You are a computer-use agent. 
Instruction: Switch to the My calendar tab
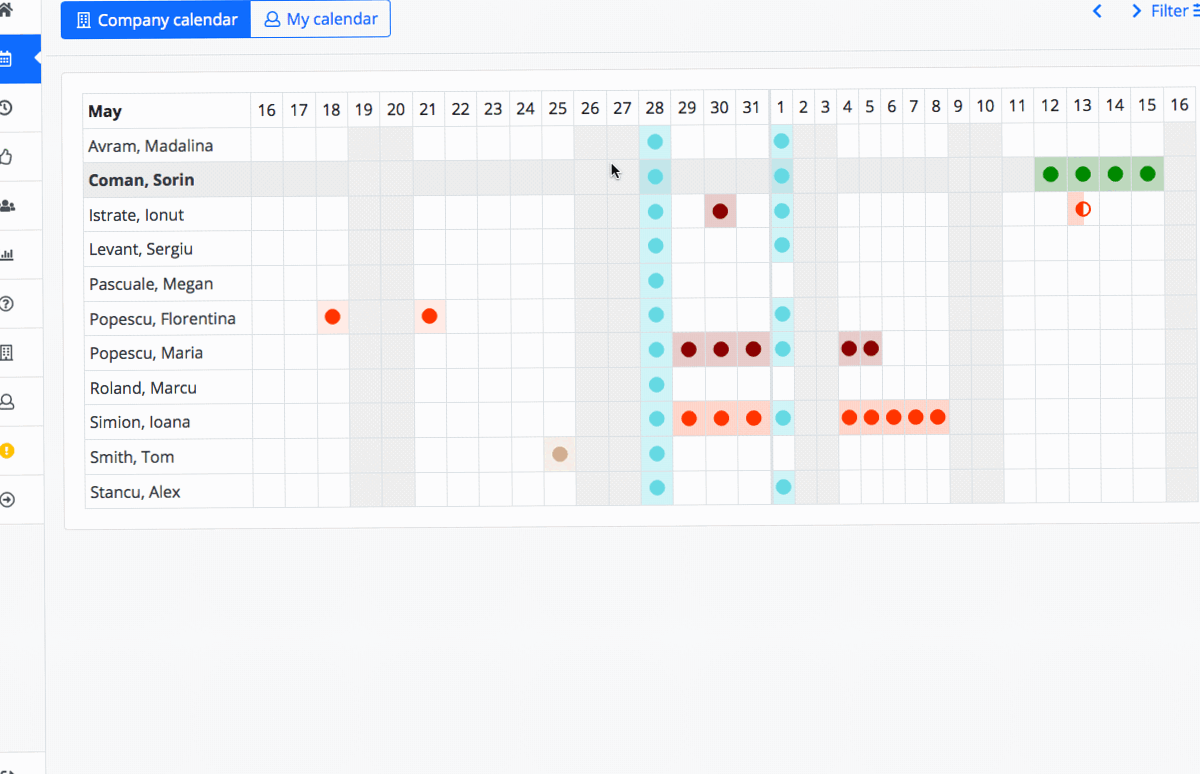(x=320, y=20)
